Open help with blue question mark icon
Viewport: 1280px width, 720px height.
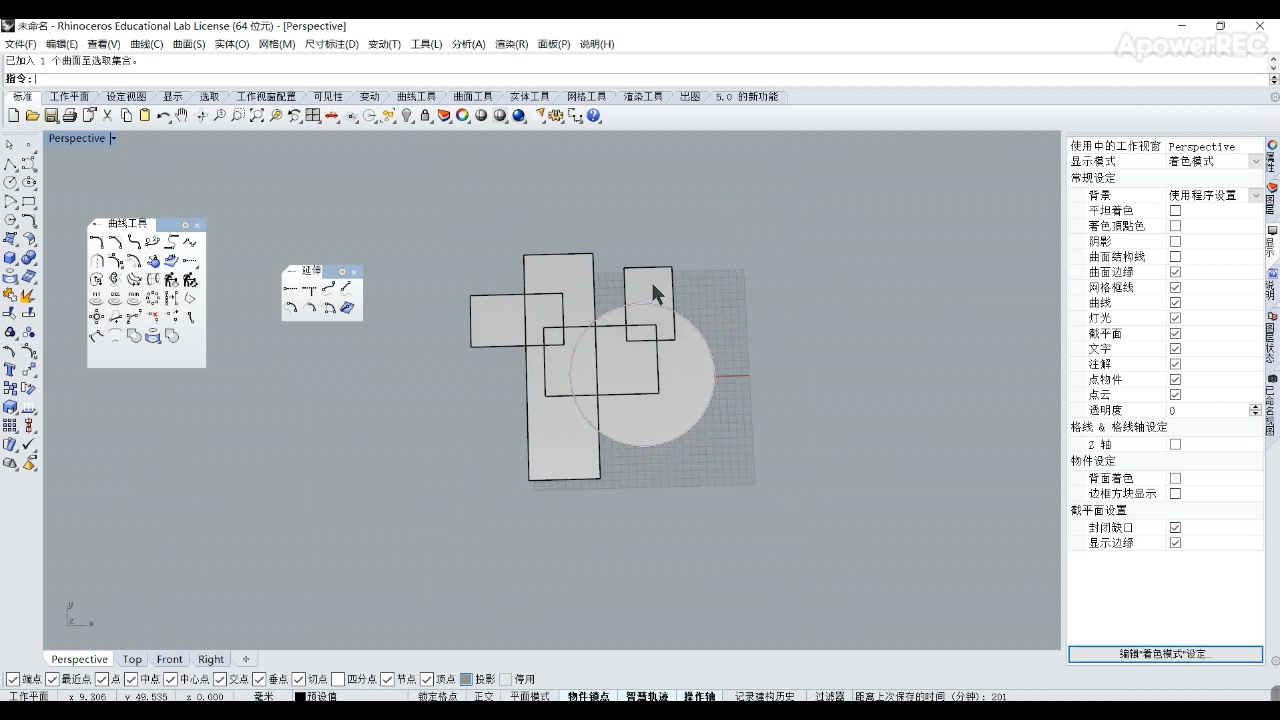click(x=594, y=116)
